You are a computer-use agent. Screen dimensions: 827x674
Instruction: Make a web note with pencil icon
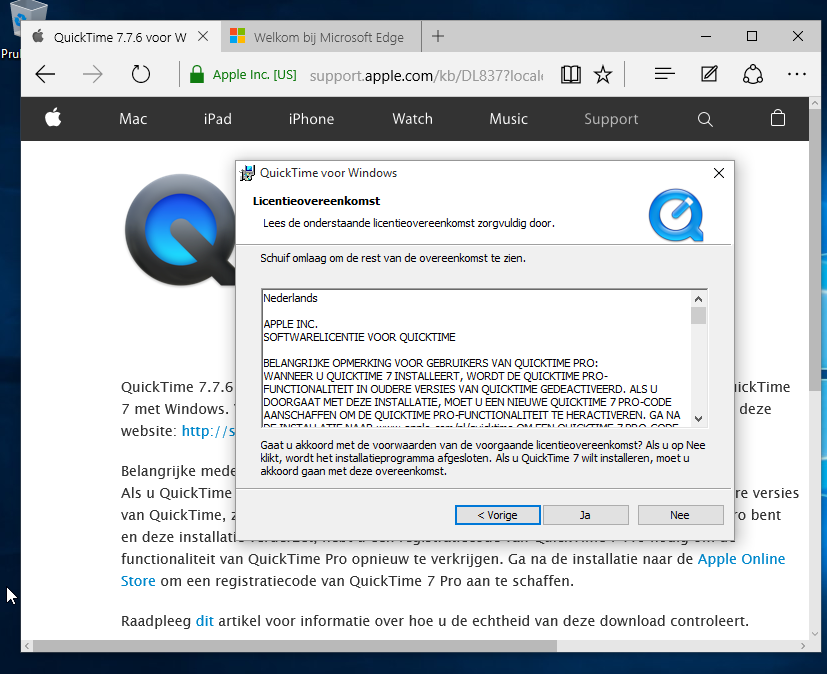[709, 74]
